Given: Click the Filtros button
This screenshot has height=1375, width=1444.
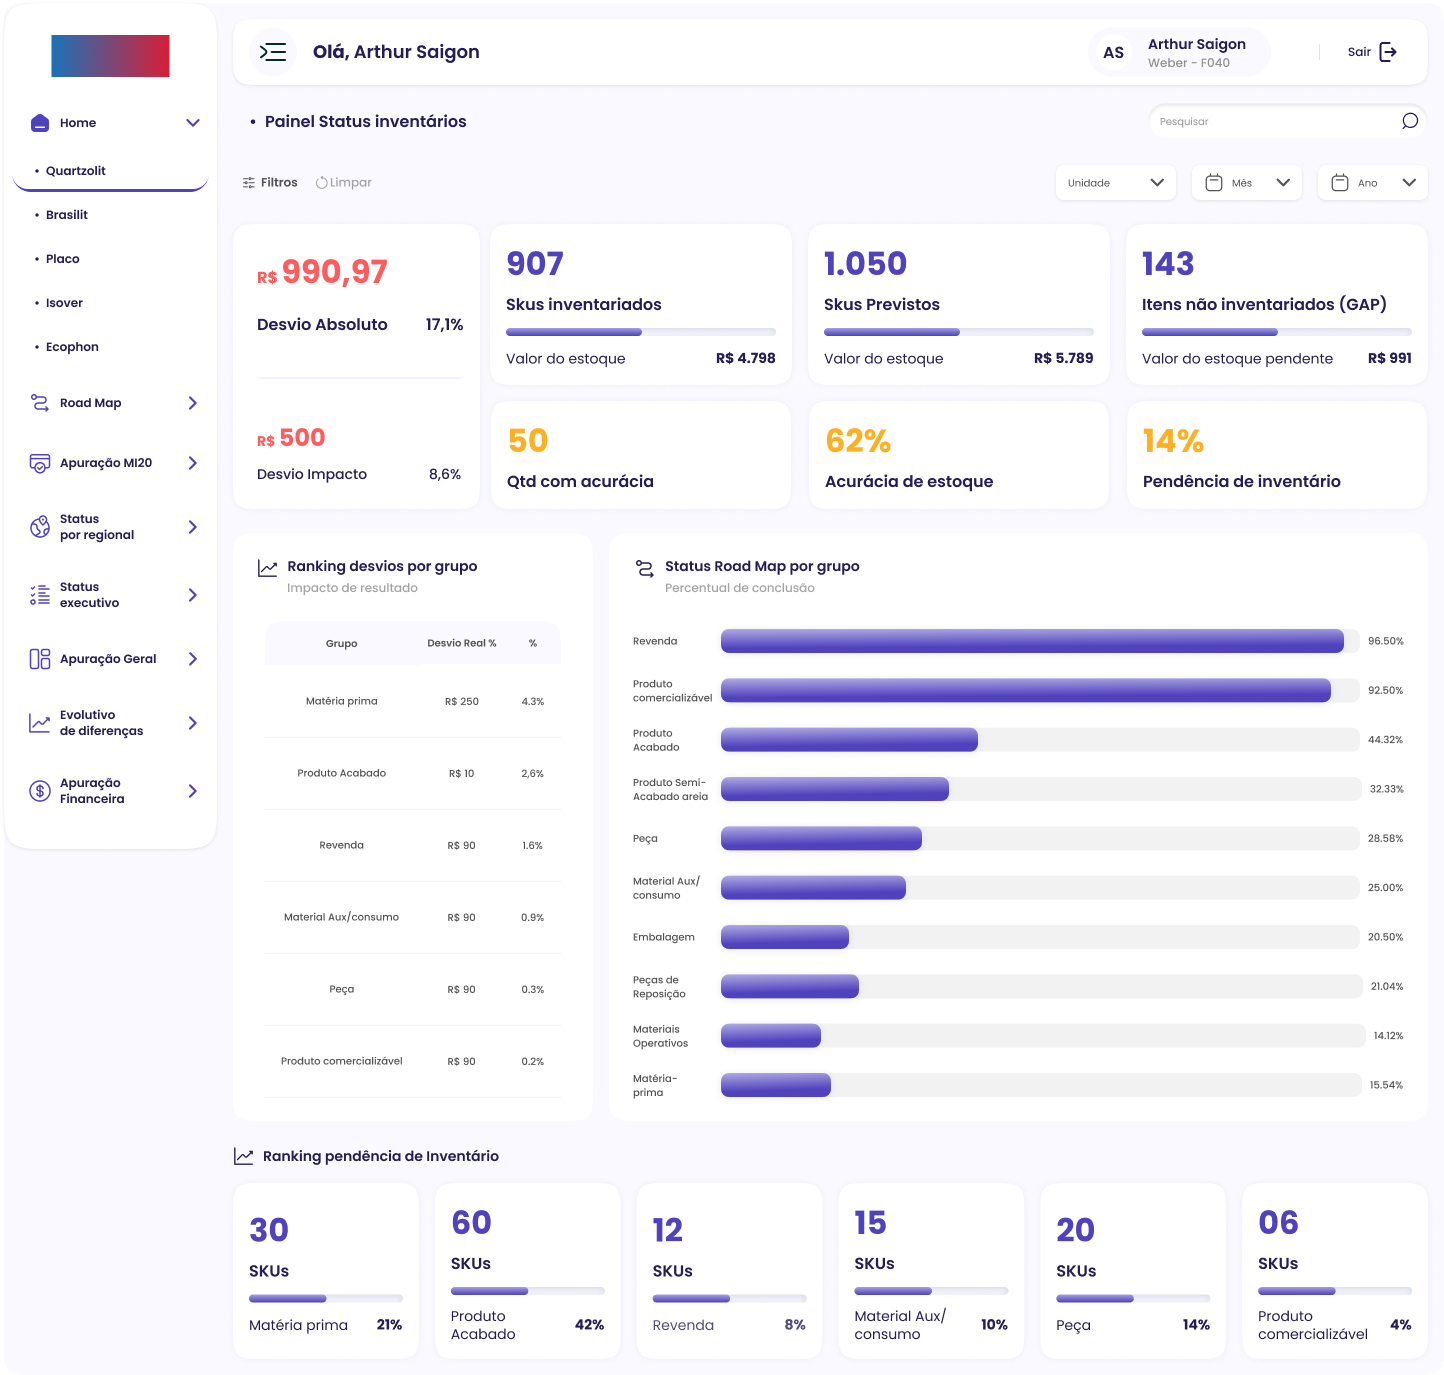Looking at the screenshot, I should coord(270,183).
